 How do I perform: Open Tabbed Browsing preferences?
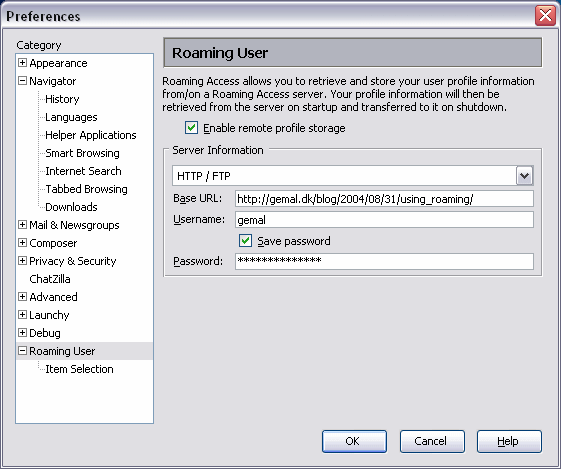point(86,189)
